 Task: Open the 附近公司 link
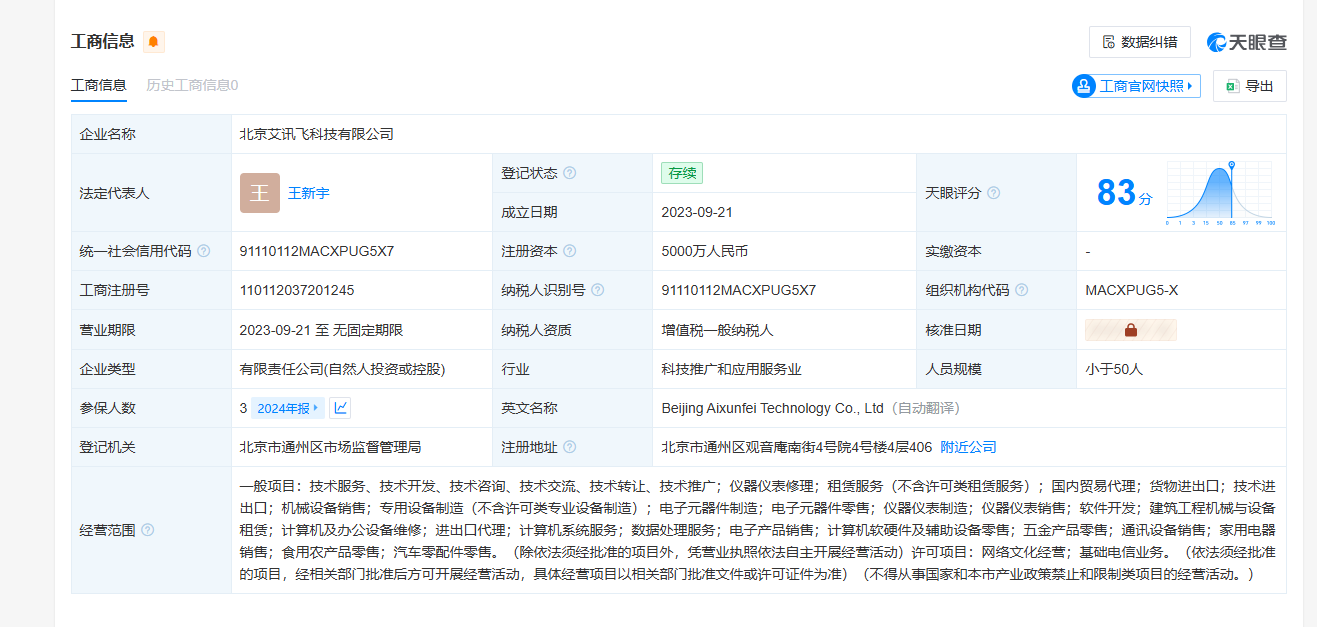pyautogui.click(x=969, y=447)
